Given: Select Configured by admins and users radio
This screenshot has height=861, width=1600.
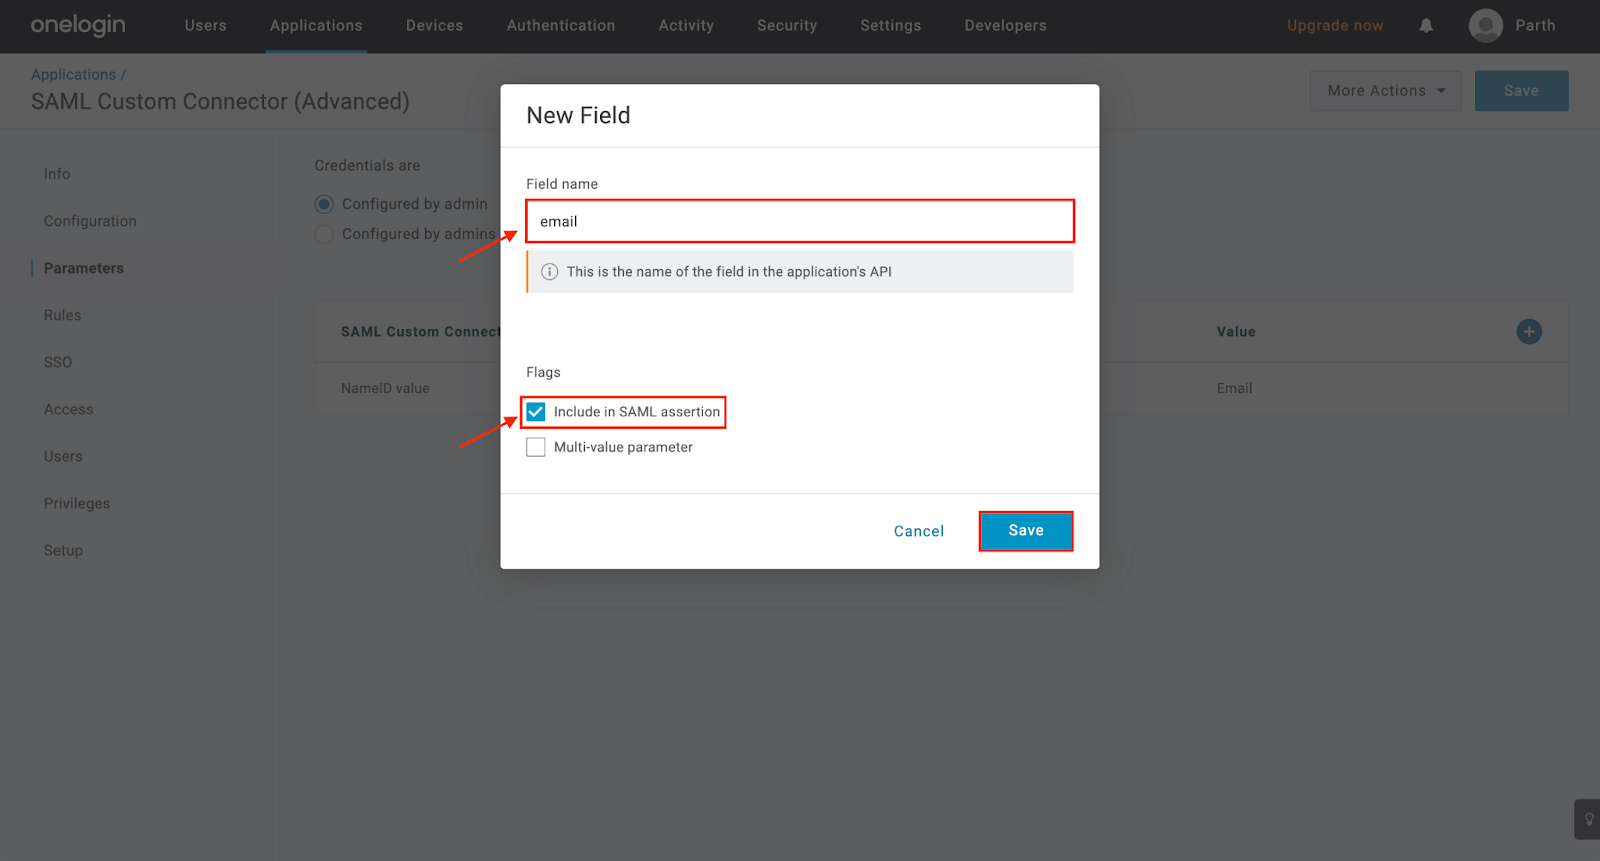Looking at the screenshot, I should pos(324,234).
